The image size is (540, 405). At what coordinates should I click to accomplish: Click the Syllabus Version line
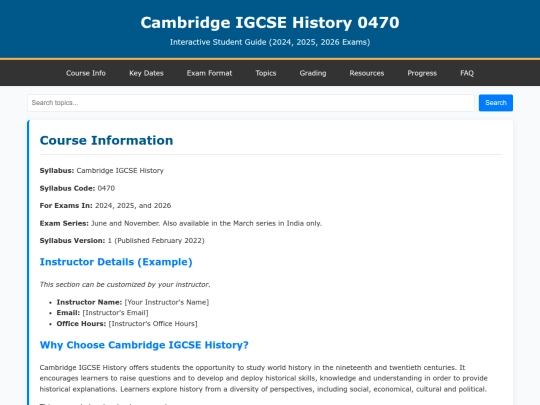[122, 240]
